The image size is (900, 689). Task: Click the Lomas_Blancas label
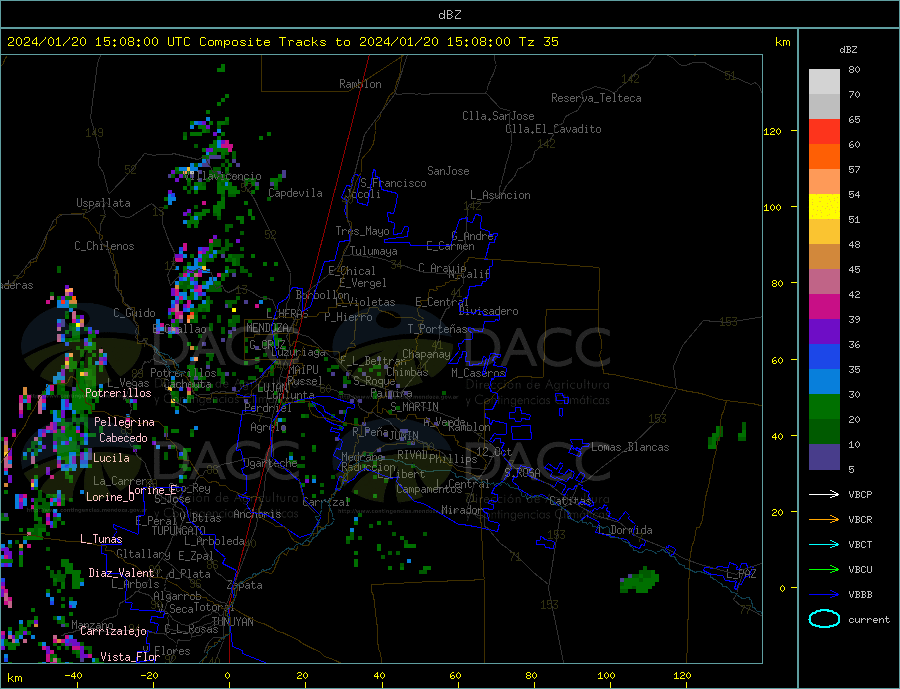point(630,447)
